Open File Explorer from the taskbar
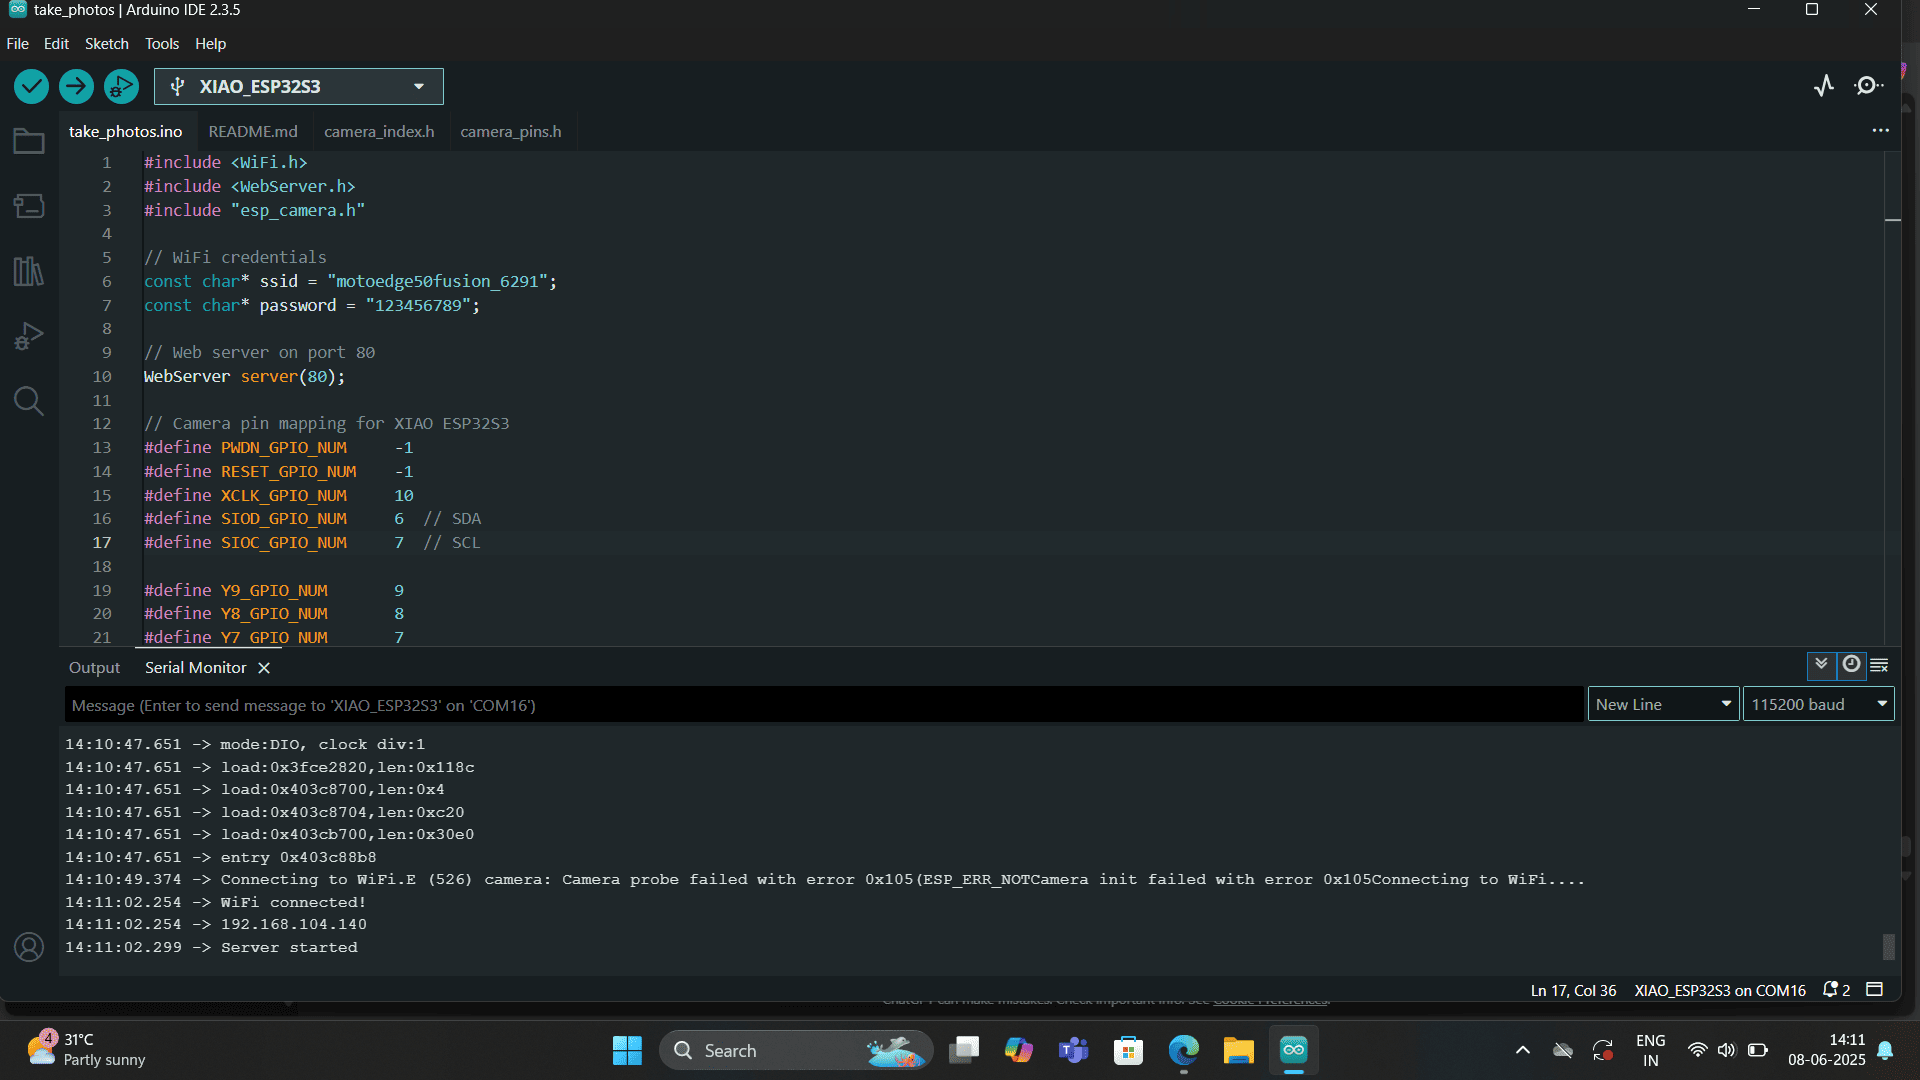This screenshot has height=1080, width=1920. coord(1239,1051)
